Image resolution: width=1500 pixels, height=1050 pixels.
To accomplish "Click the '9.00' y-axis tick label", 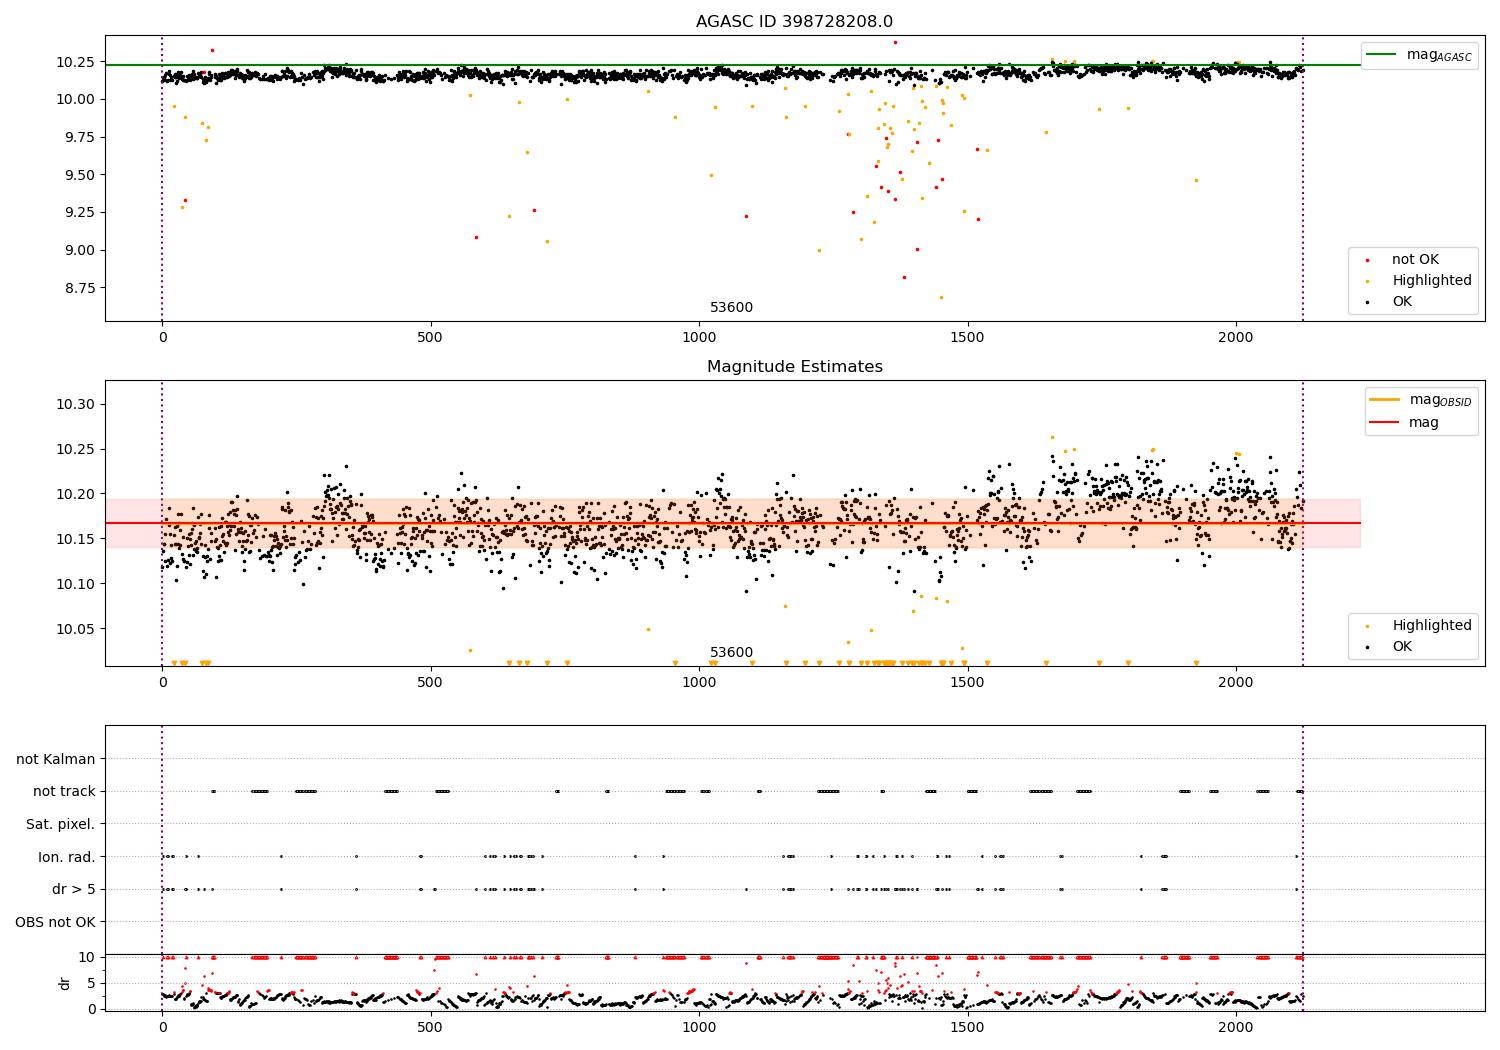I will (80, 250).
